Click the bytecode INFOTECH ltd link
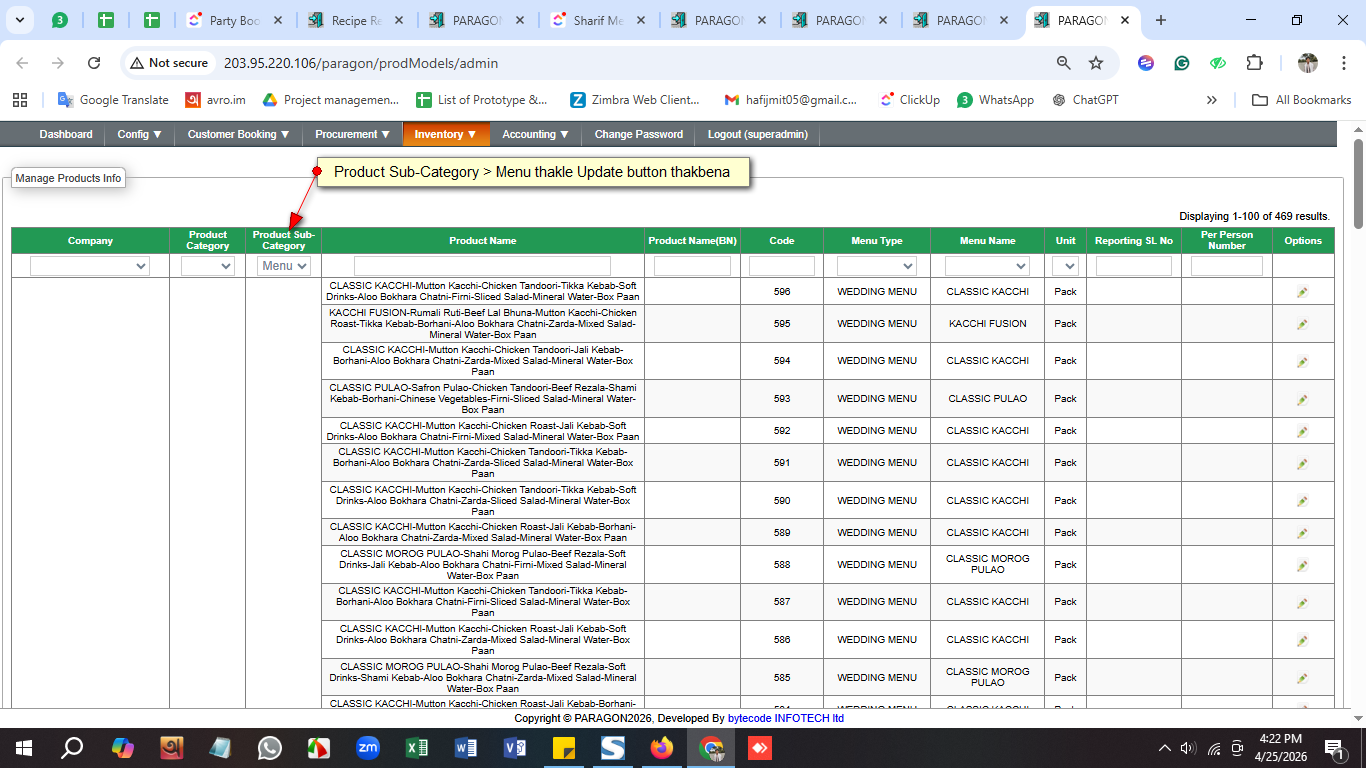This screenshot has height=768, width=1366. click(785, 718)
